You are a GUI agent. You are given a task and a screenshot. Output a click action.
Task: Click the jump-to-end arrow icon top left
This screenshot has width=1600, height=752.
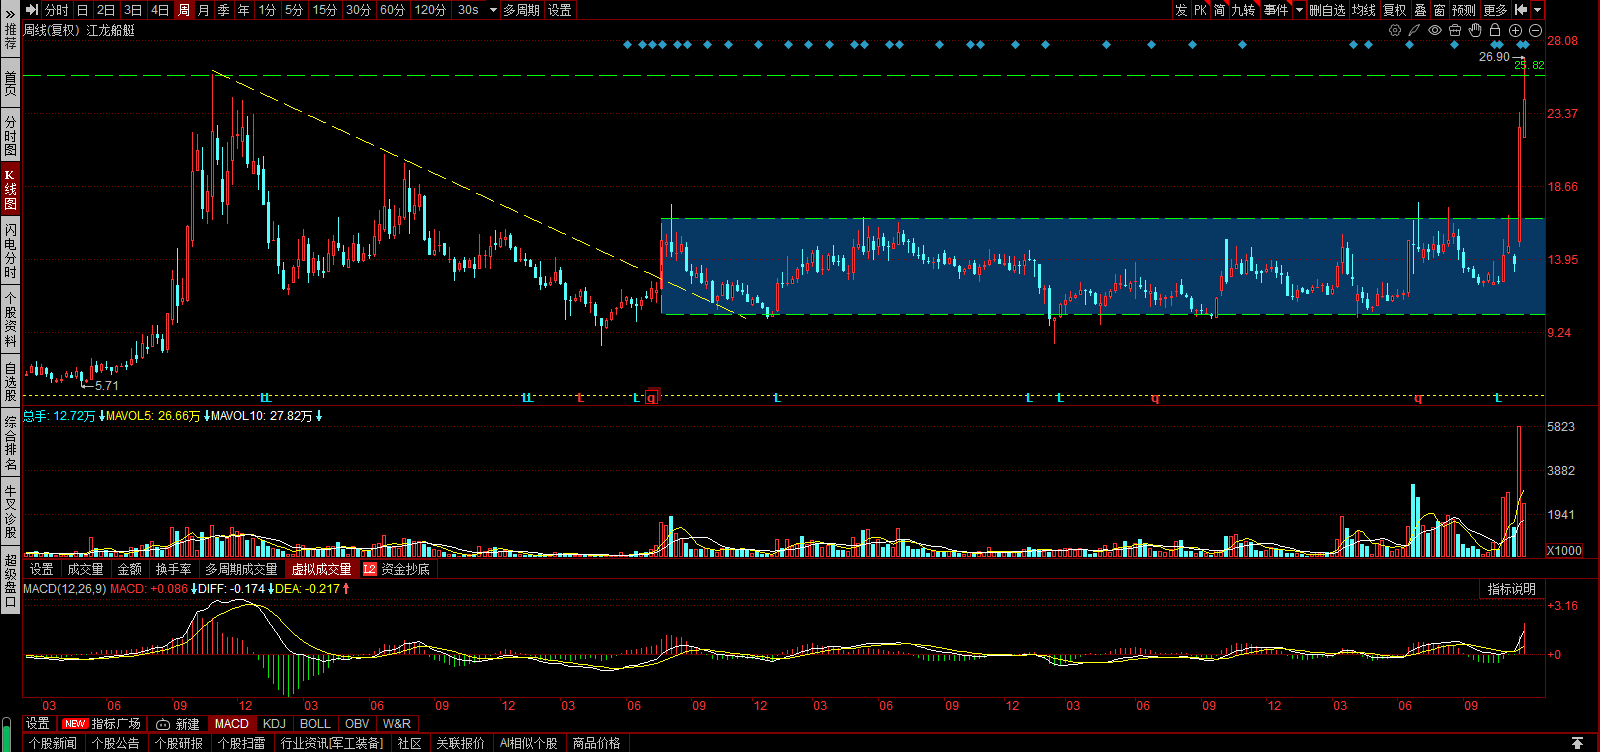click(32, 10)
